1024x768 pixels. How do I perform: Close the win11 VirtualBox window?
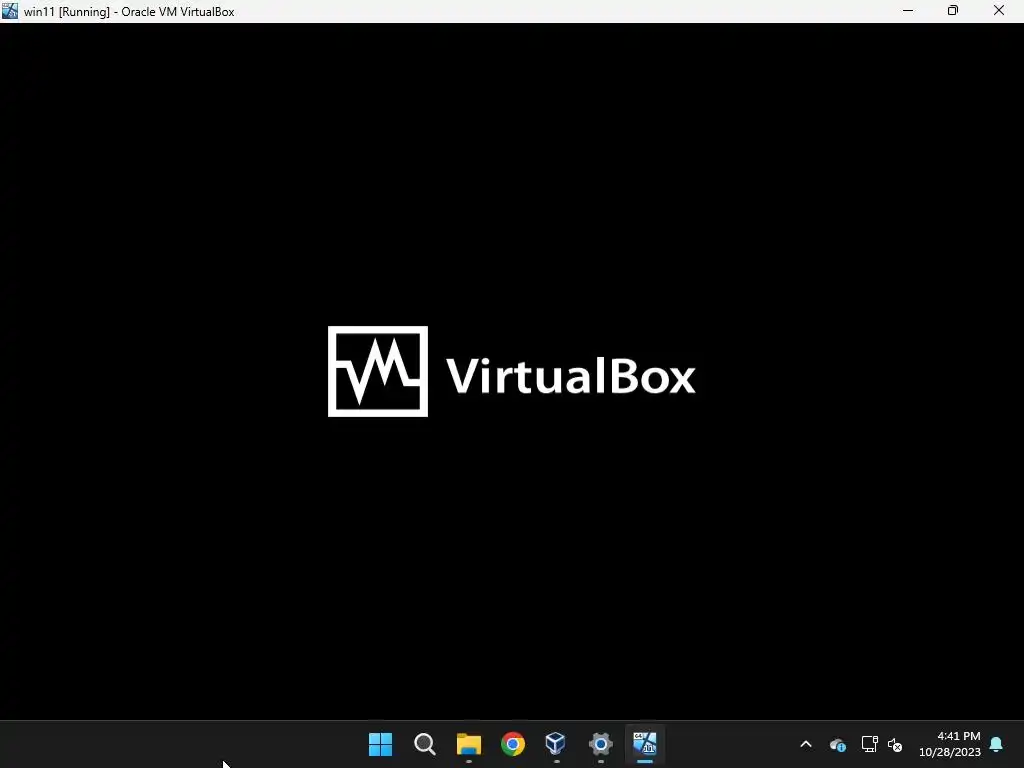tap(999, 10)
